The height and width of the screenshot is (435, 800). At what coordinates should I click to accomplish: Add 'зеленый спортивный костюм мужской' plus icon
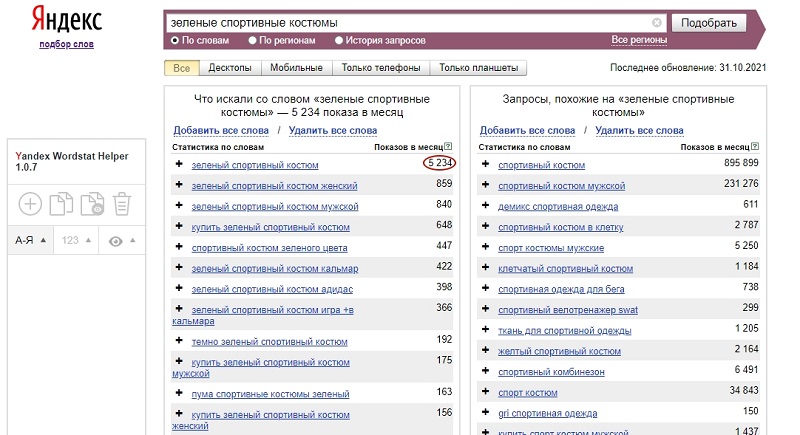(179, 205)
